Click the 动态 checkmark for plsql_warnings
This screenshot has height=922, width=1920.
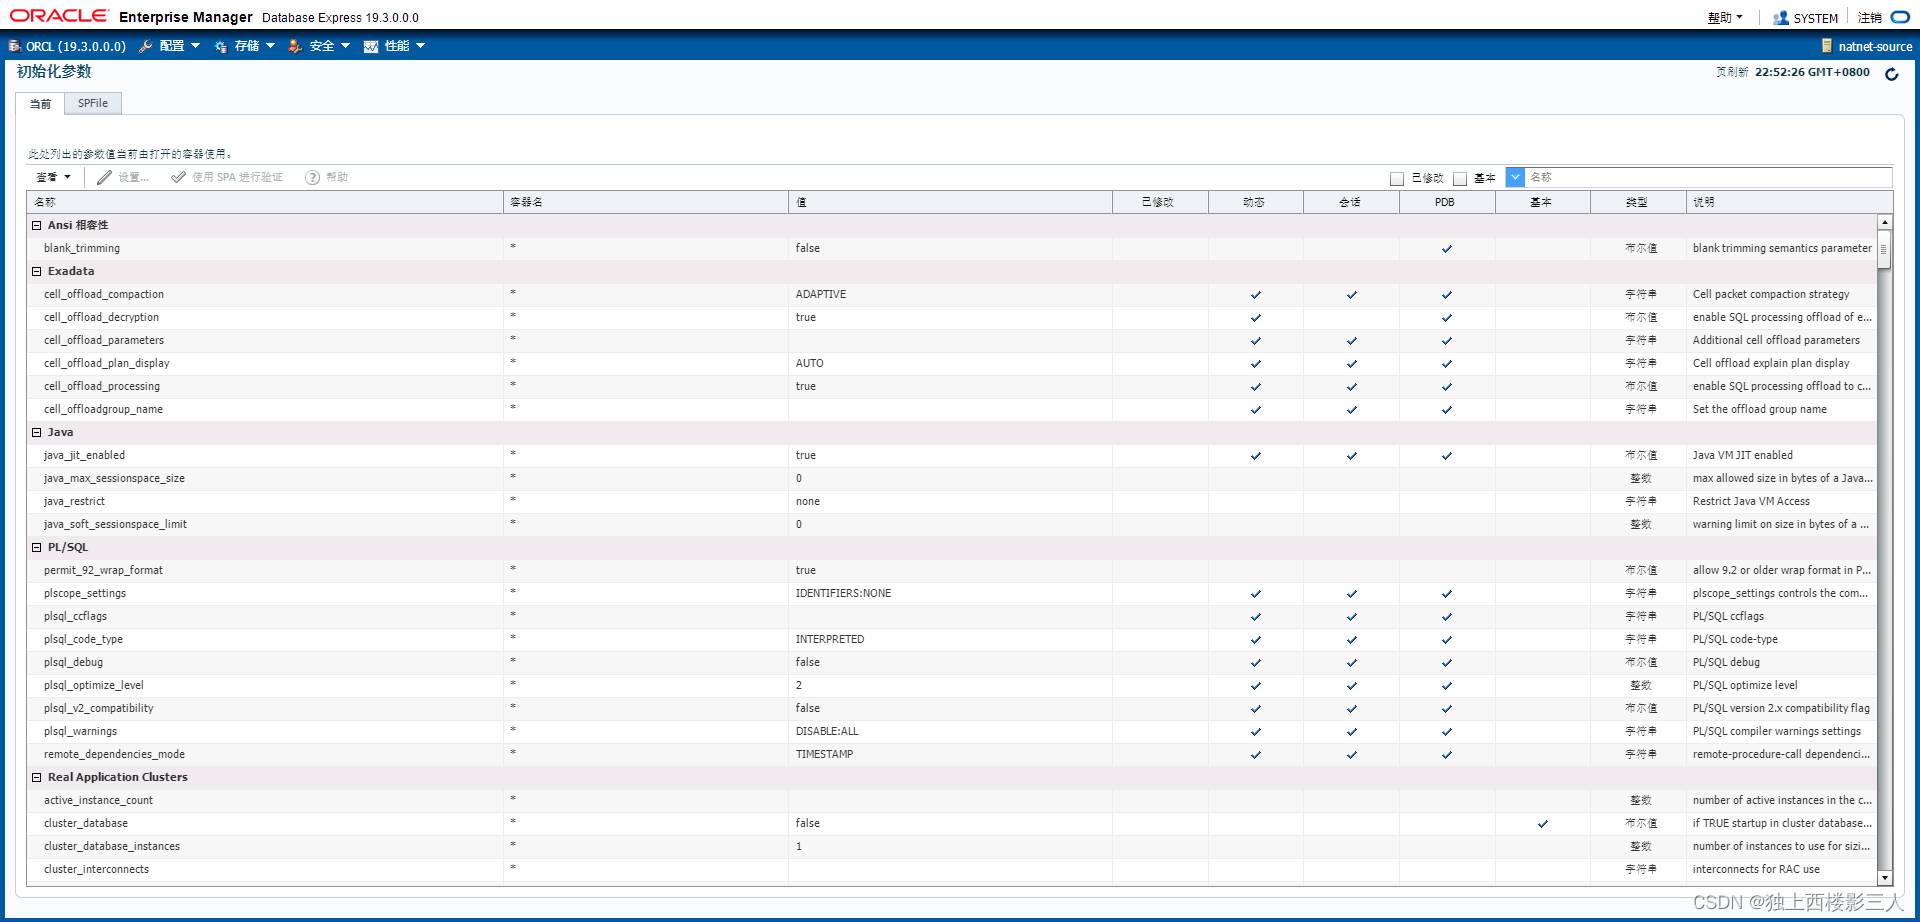coord(1256,732)
